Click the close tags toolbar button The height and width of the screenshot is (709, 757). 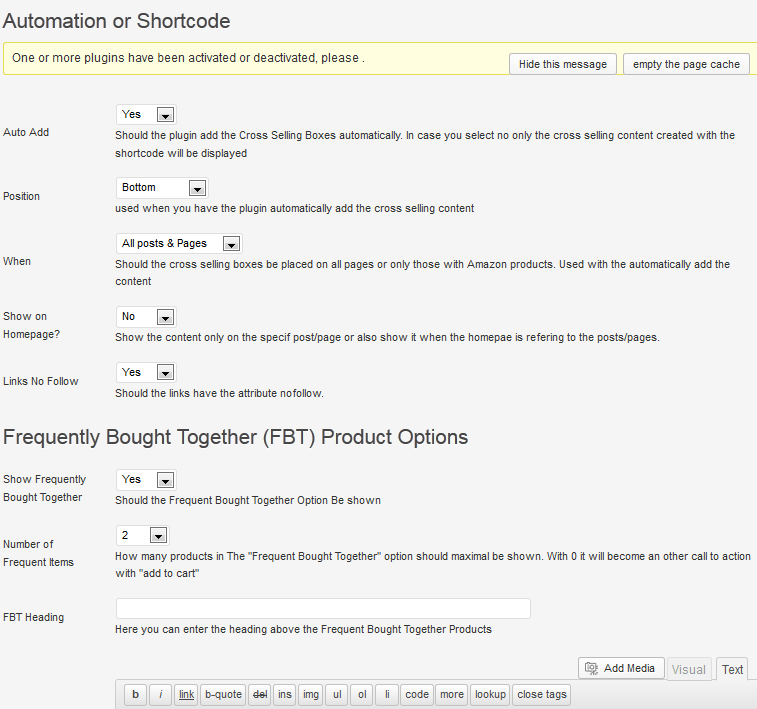(542, 695)
